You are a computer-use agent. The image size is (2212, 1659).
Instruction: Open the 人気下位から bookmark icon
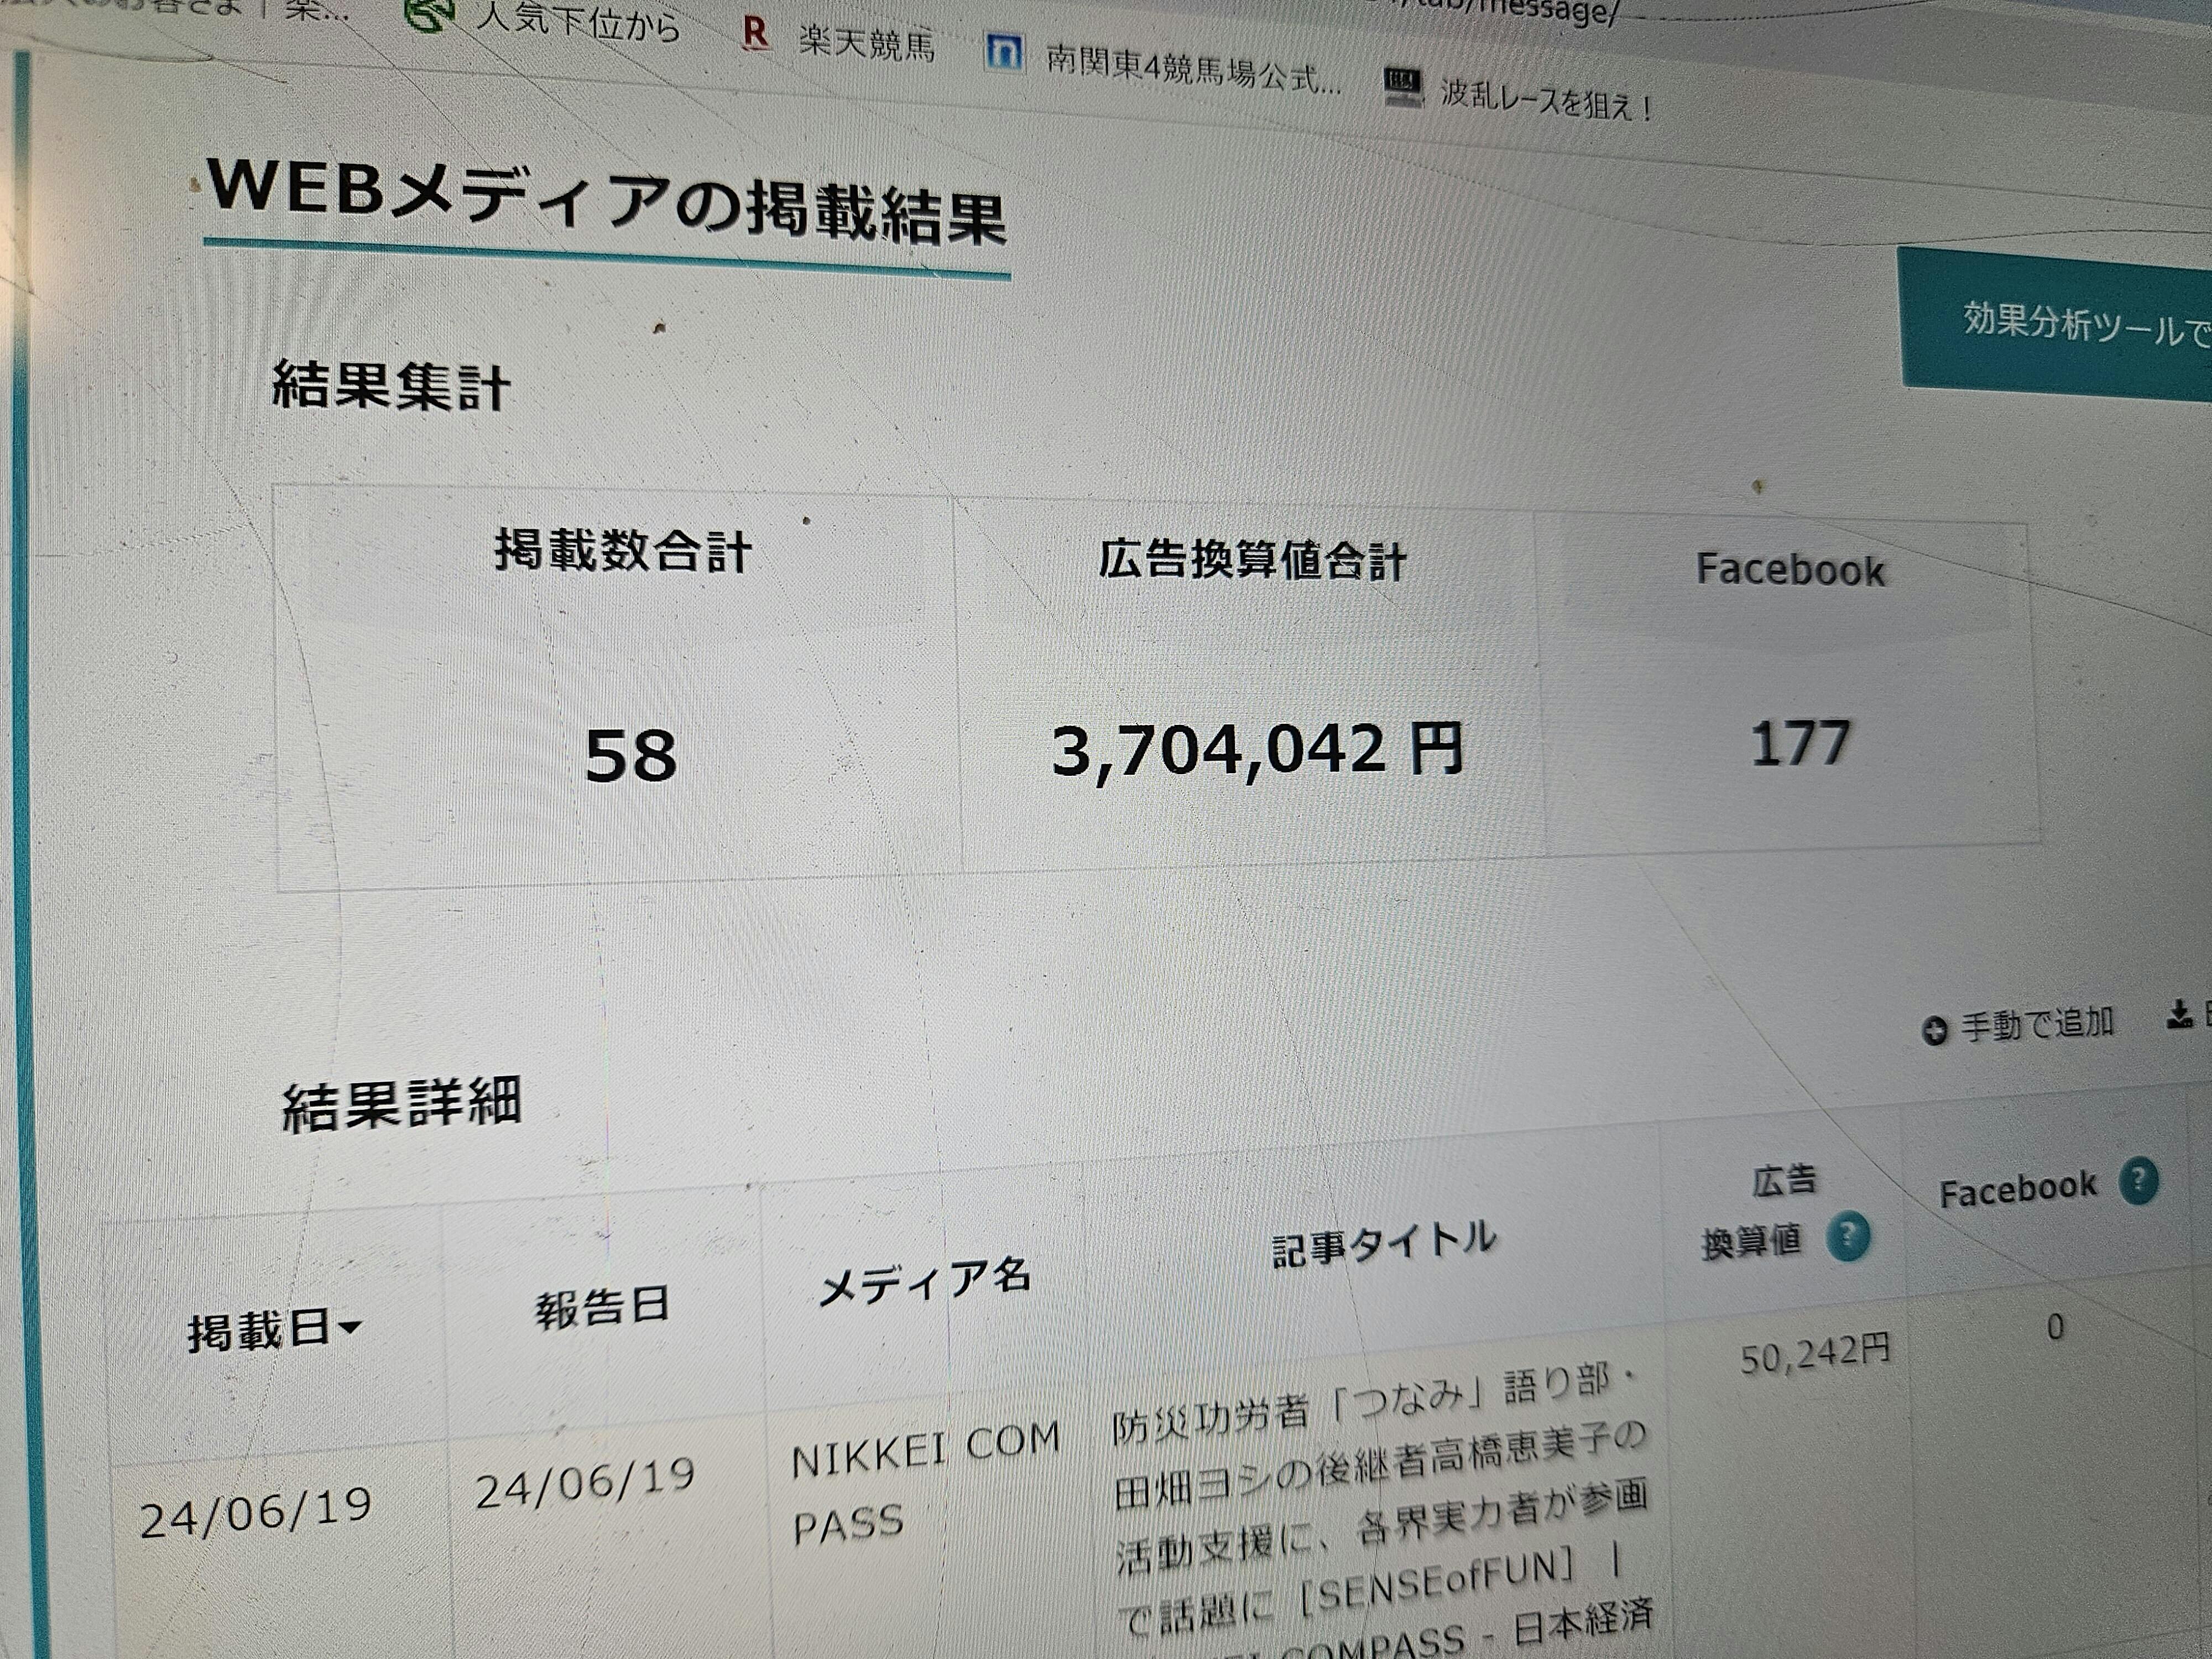click(430, 15)
